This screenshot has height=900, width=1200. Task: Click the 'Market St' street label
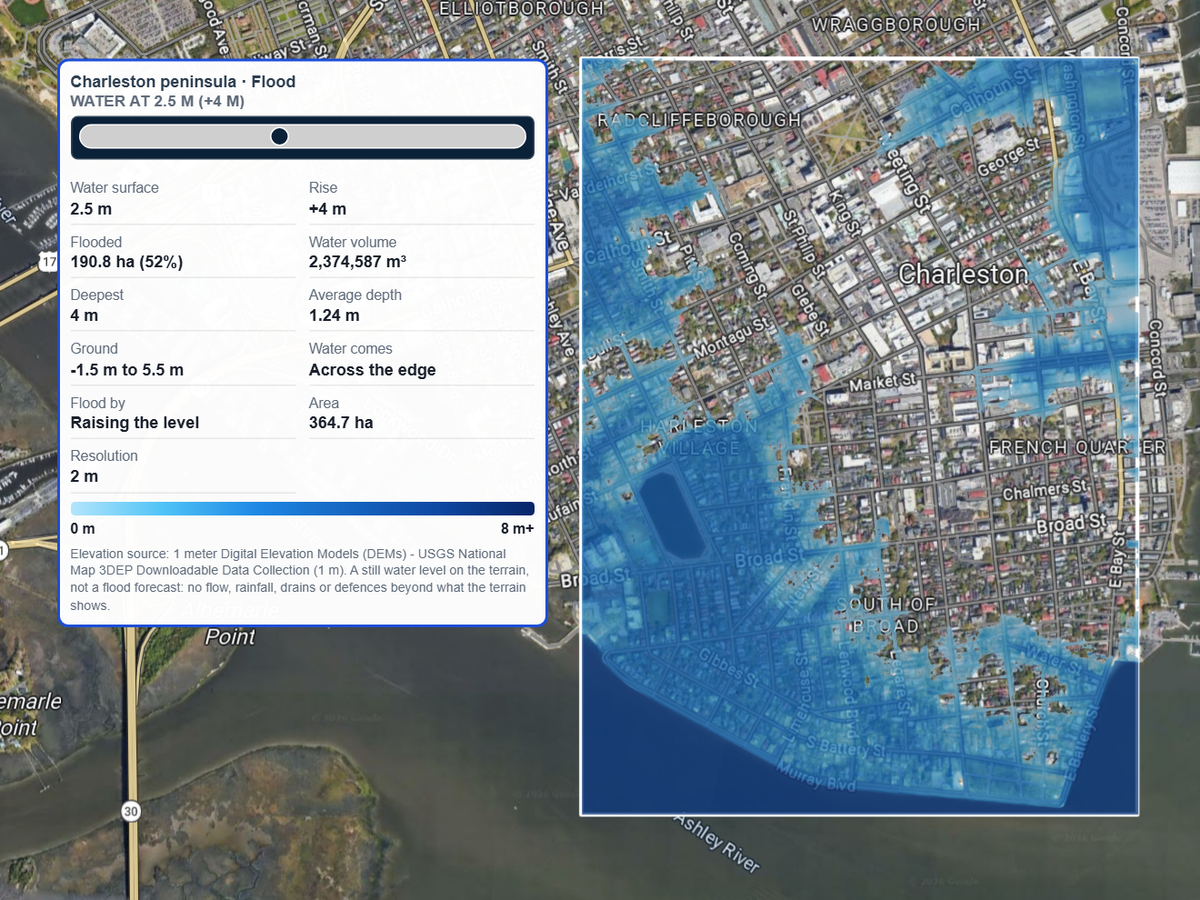click(883, 382)
